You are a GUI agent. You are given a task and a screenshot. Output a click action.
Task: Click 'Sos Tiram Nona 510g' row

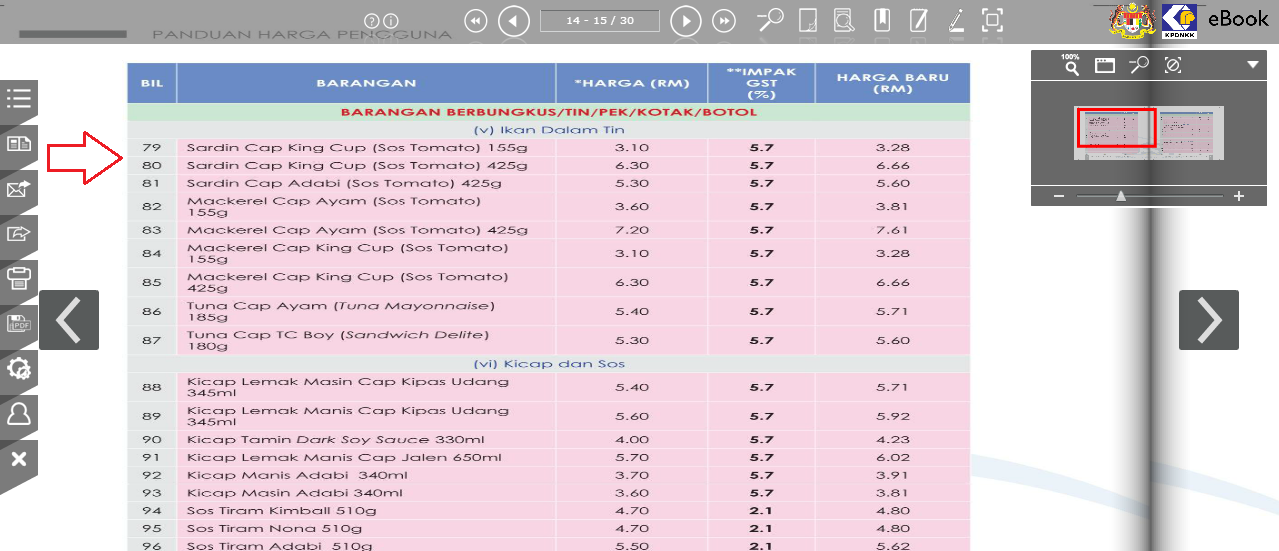point(548,528)
